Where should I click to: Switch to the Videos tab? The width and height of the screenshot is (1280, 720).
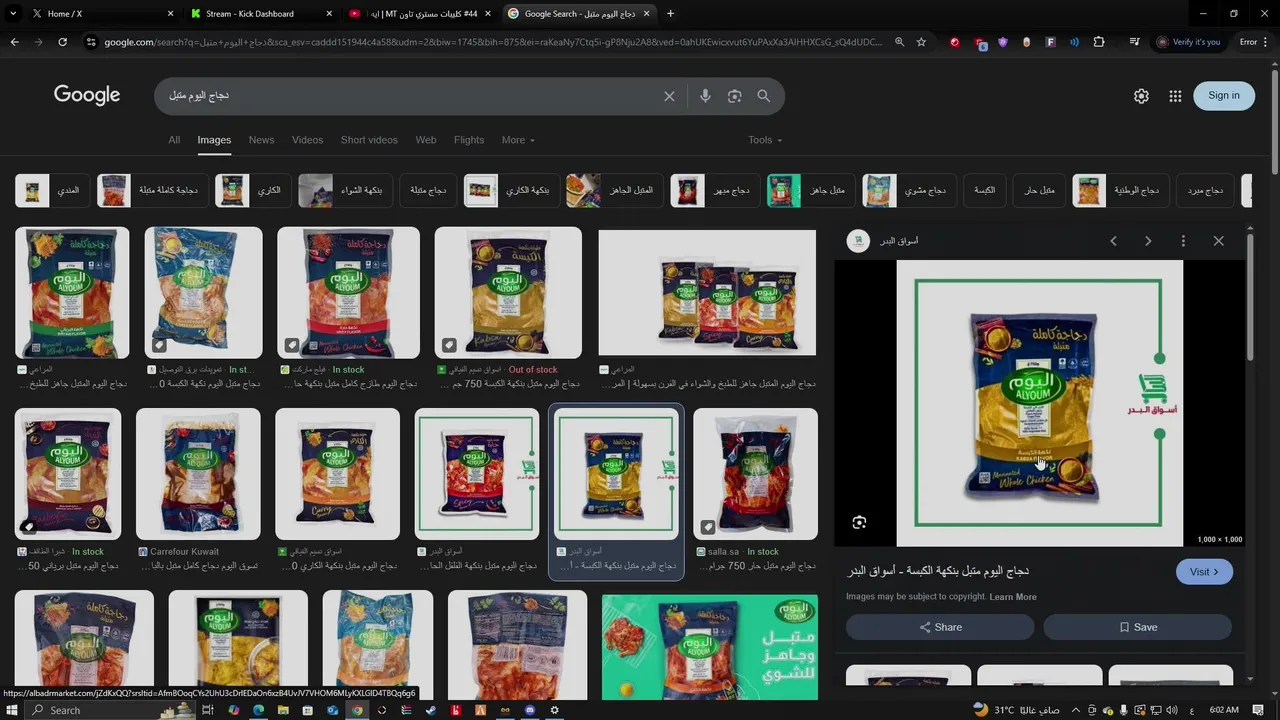click(x=307, y=140)
